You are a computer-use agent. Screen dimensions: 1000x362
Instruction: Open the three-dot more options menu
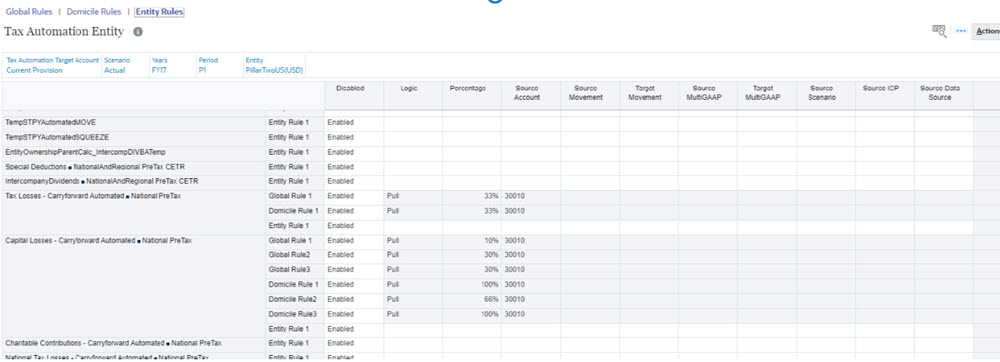tap(961, 31)
